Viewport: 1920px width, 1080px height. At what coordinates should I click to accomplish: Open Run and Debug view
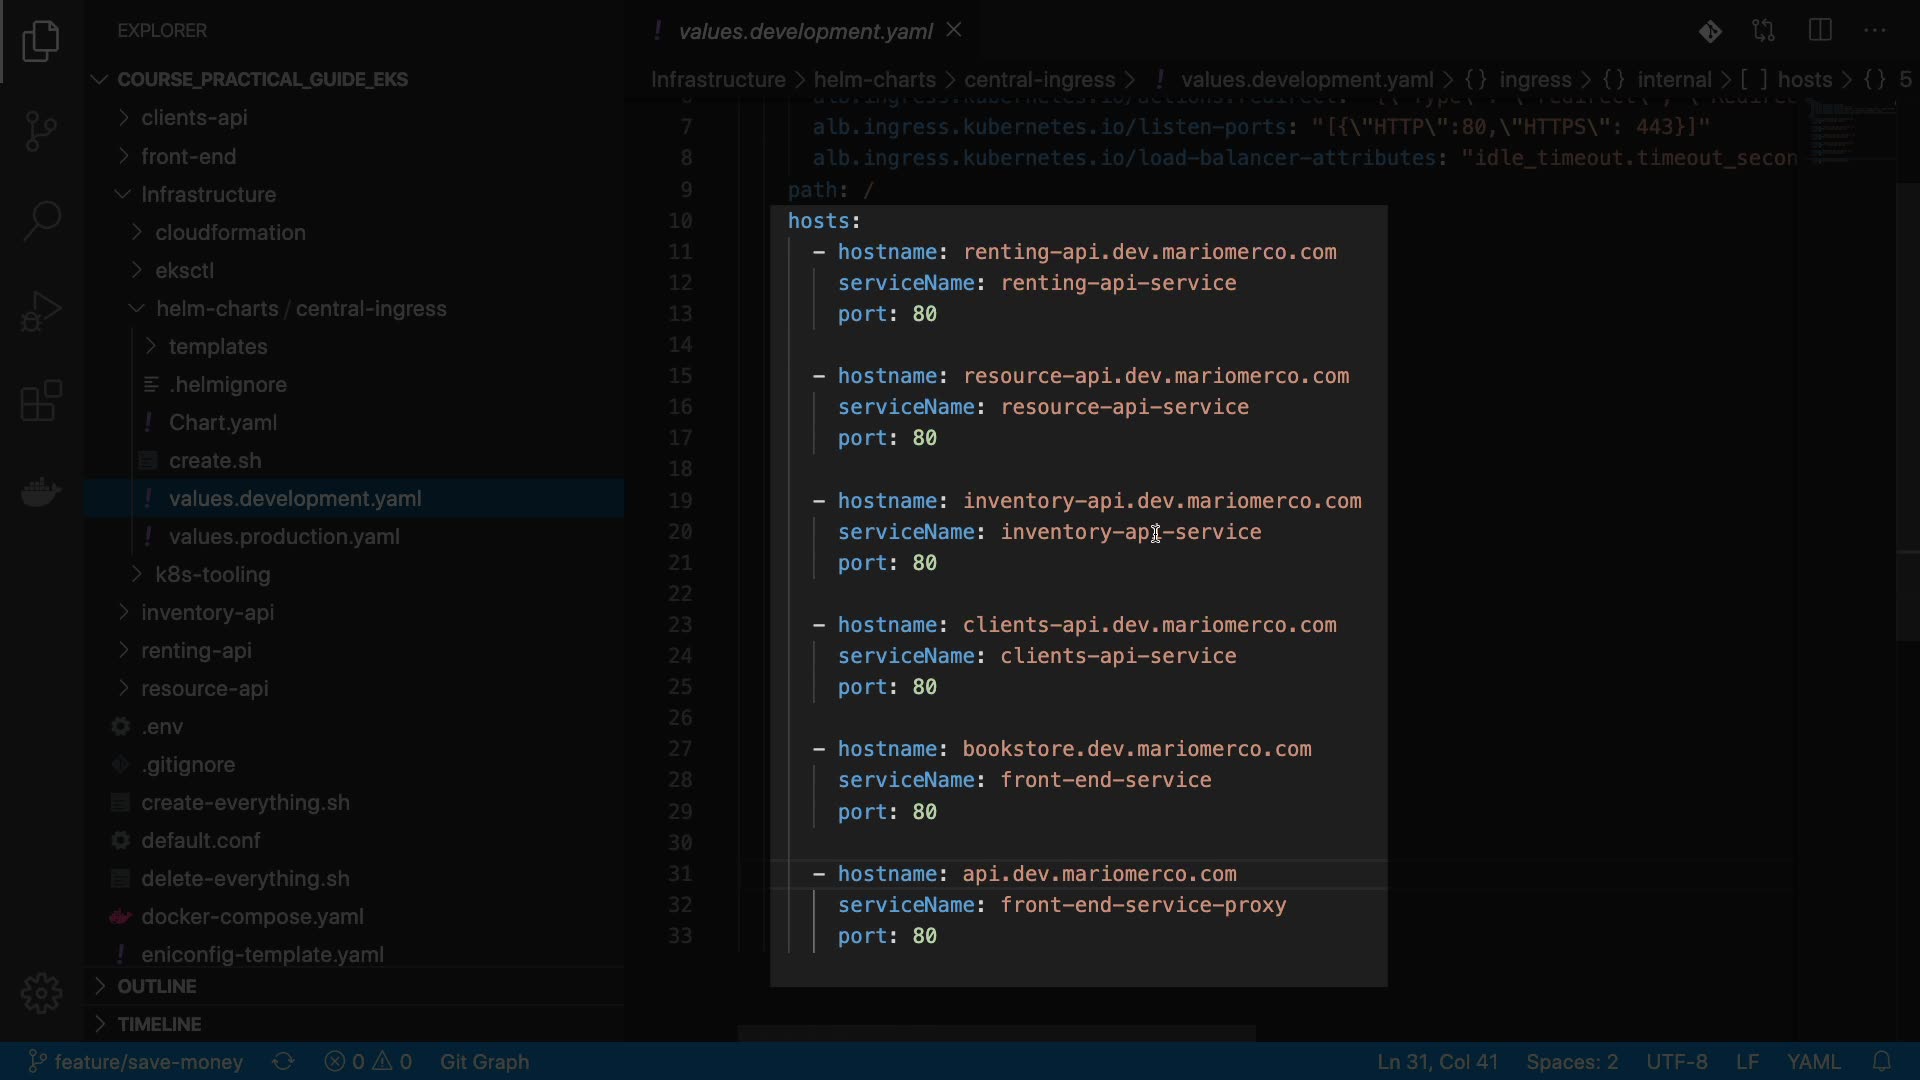click(x=41, y=311)
